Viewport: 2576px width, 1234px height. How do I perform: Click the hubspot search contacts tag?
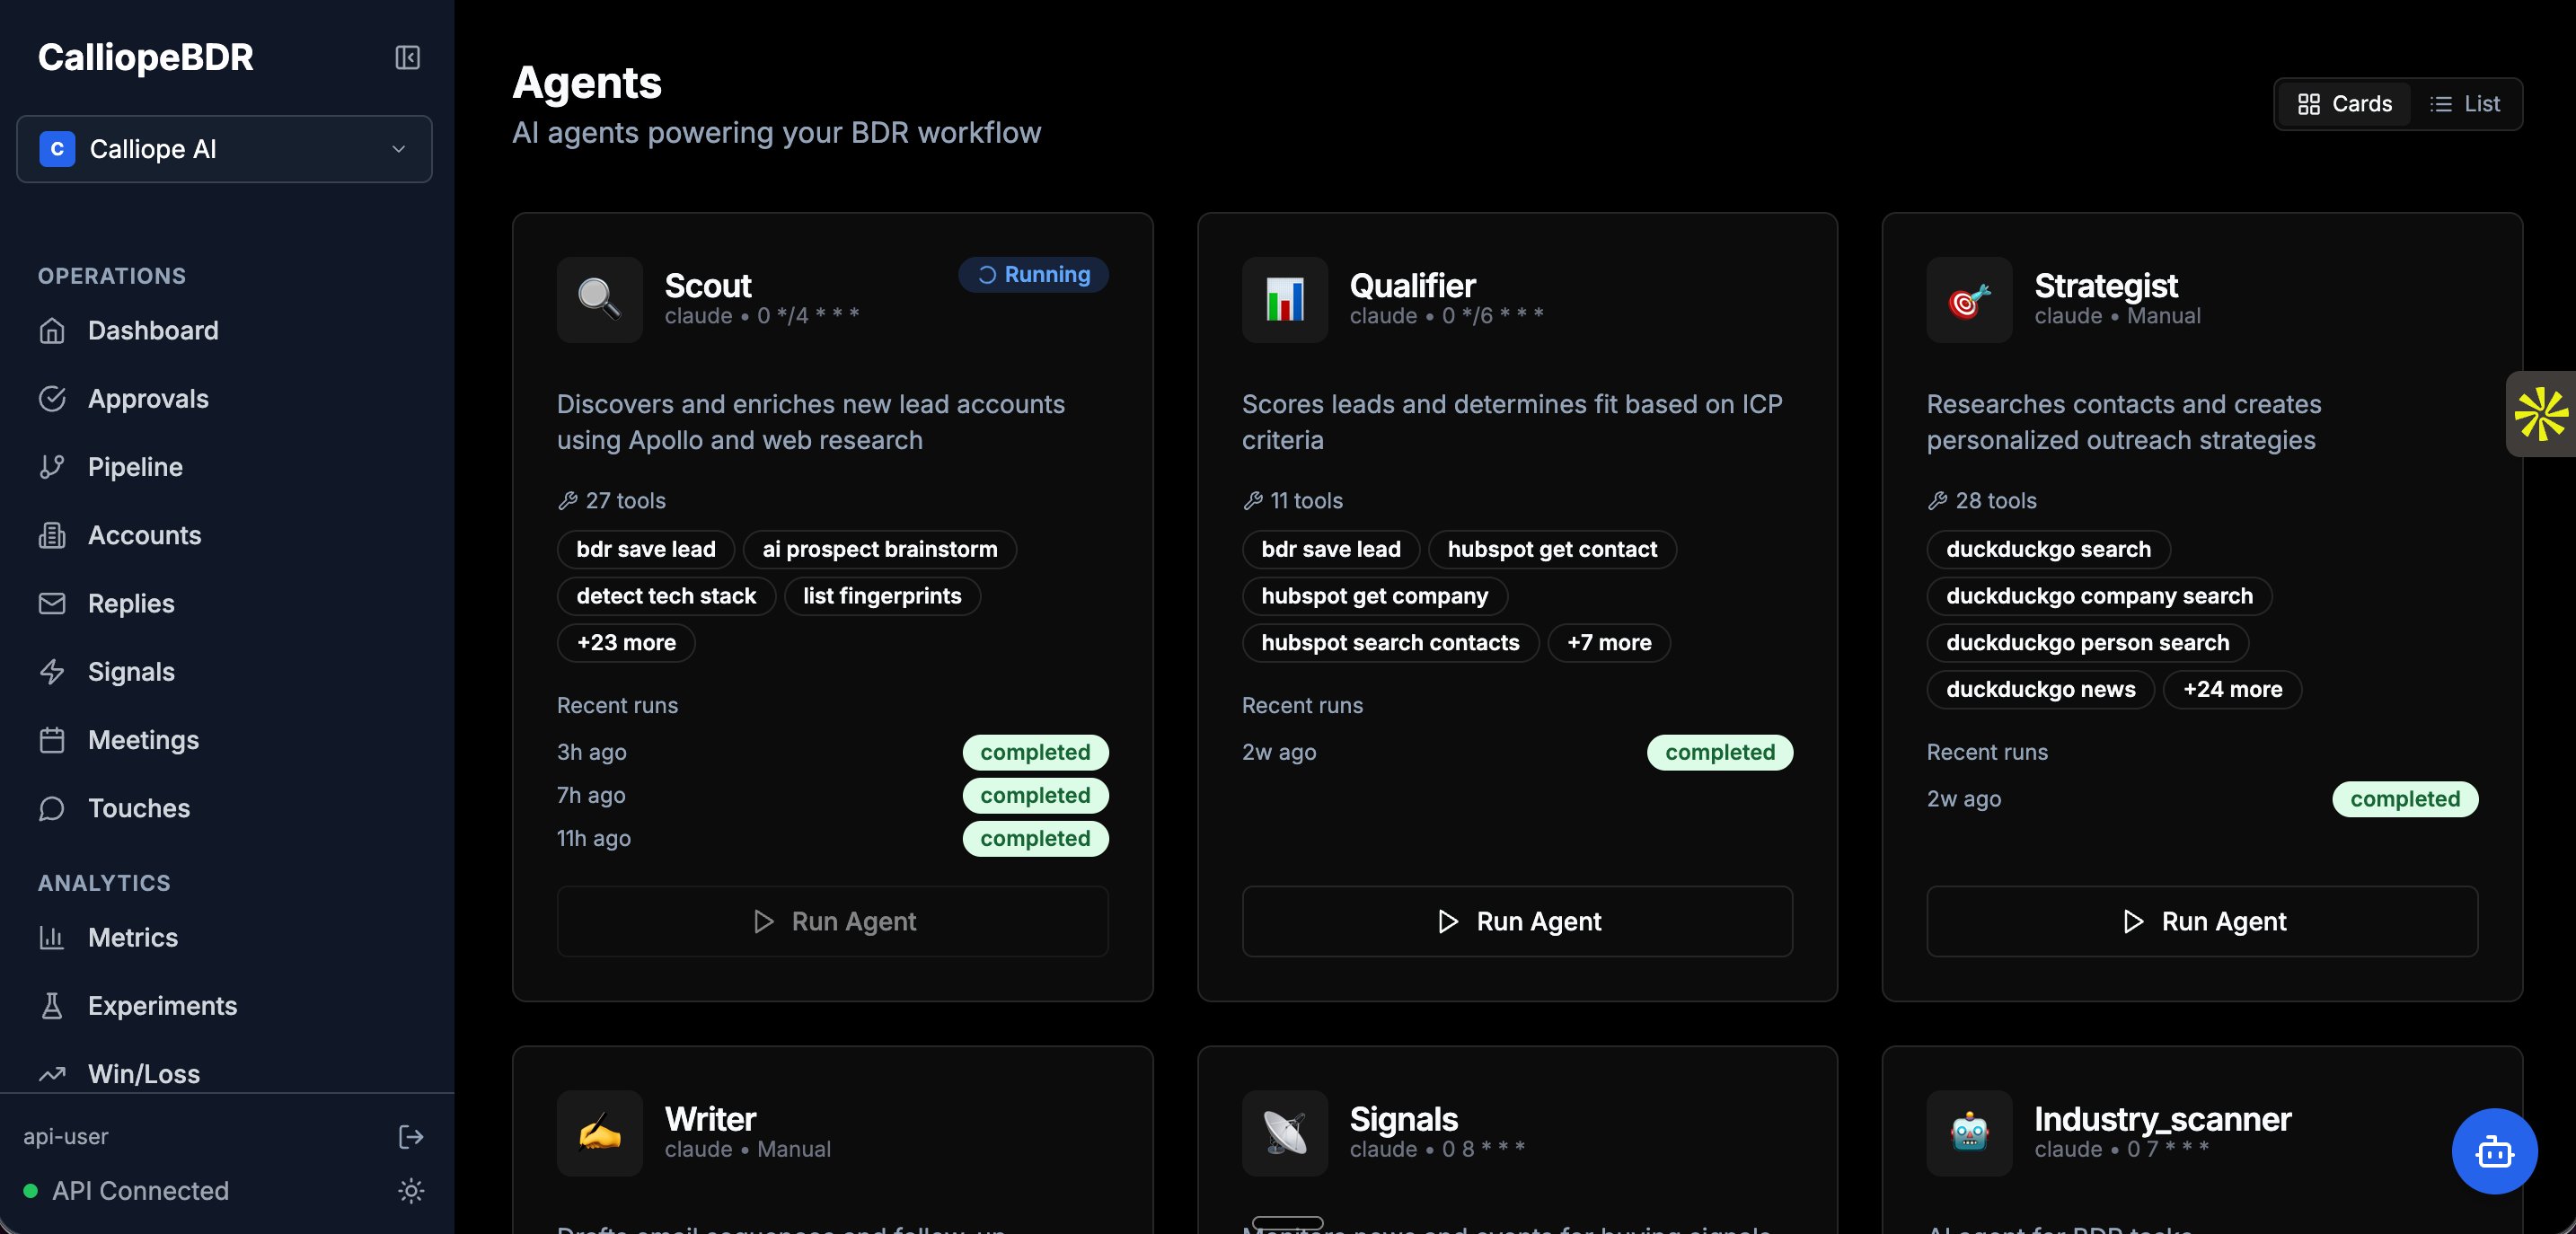(x=1390, y=642)
